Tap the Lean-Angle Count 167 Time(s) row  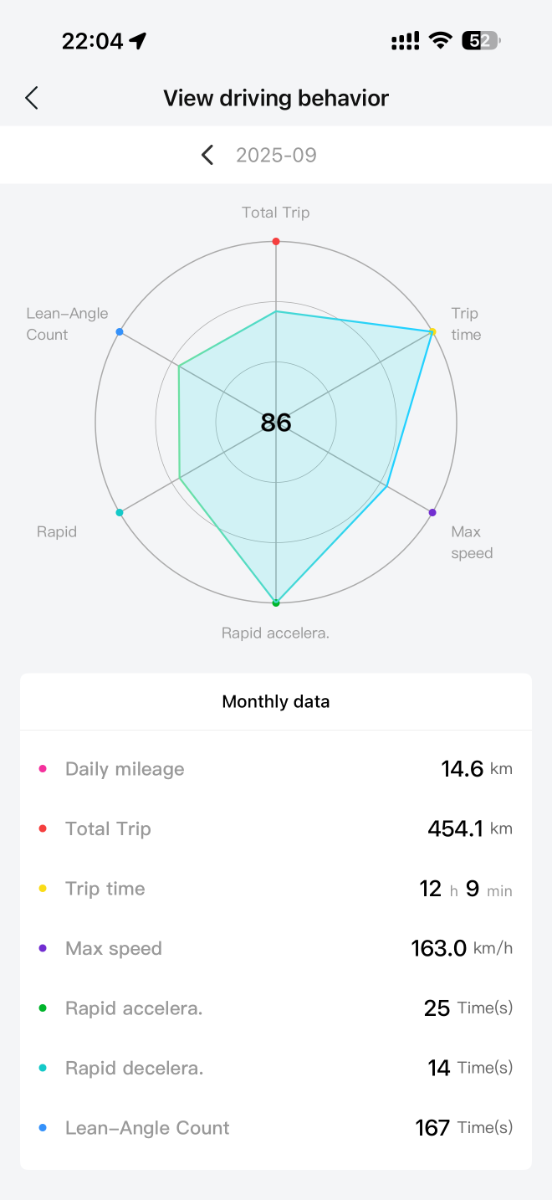pyautogui.click(x=276, y=1128)
